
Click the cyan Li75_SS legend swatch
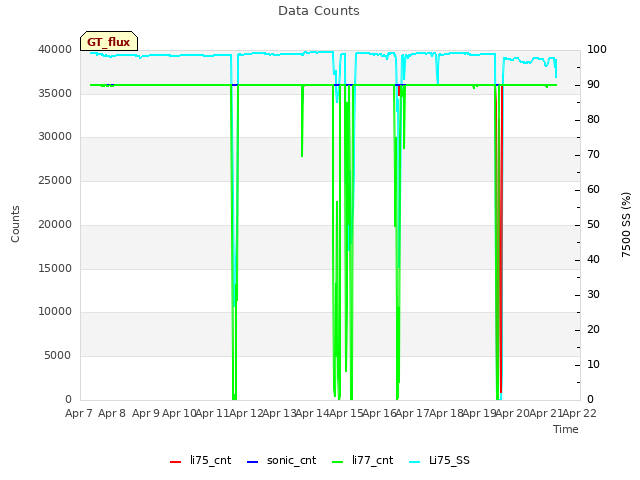pyautogui.click(x=414, y=462)
